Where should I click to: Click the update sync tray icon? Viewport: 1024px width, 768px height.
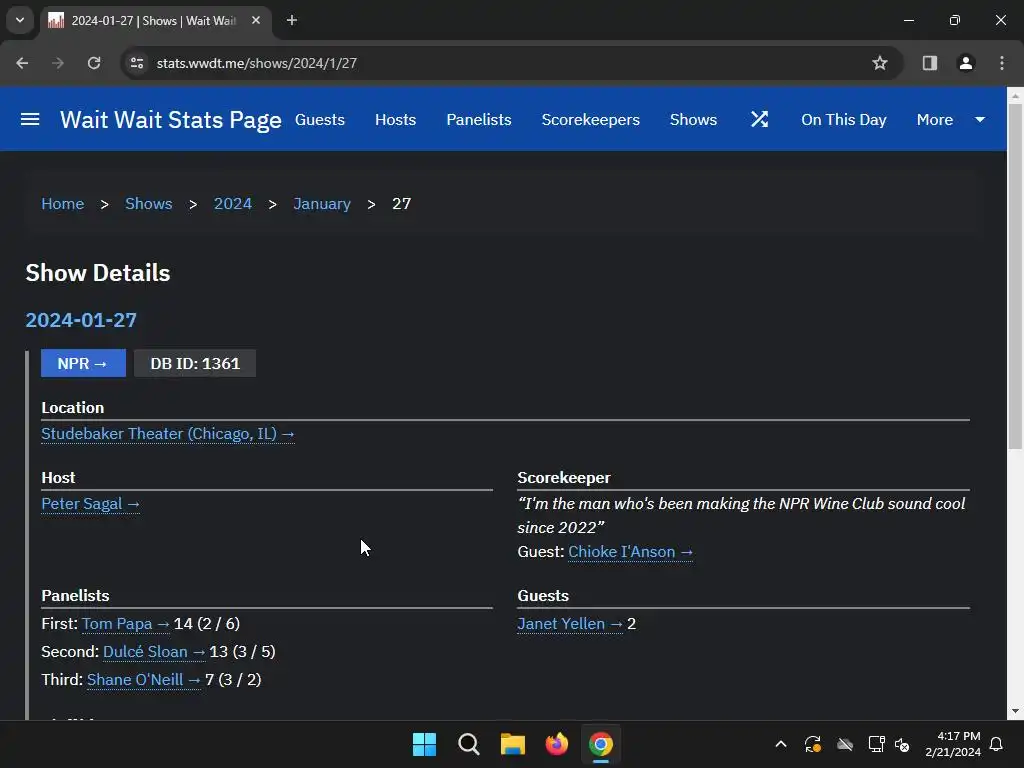point(813,744)
